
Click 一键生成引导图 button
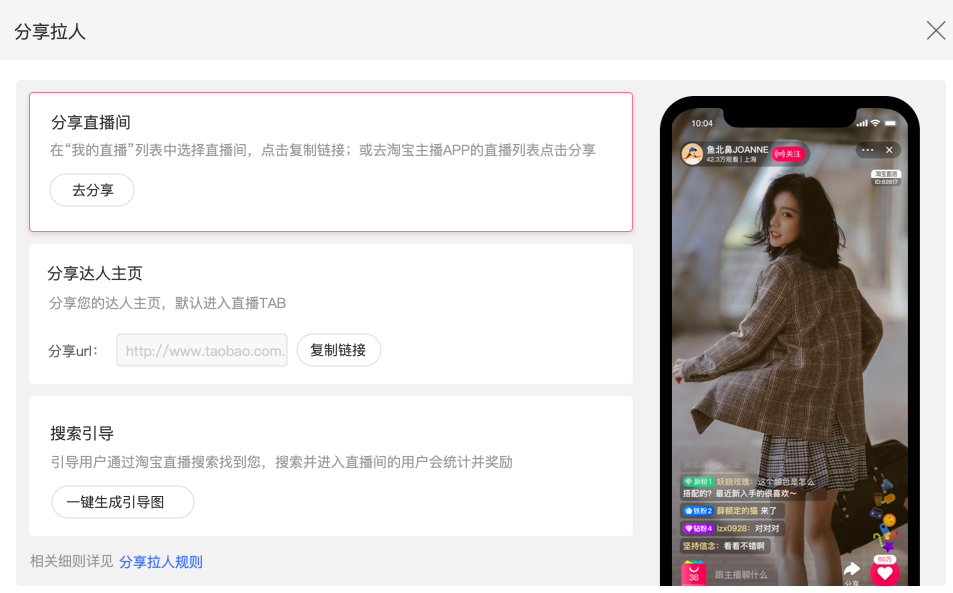pos(123,502)
